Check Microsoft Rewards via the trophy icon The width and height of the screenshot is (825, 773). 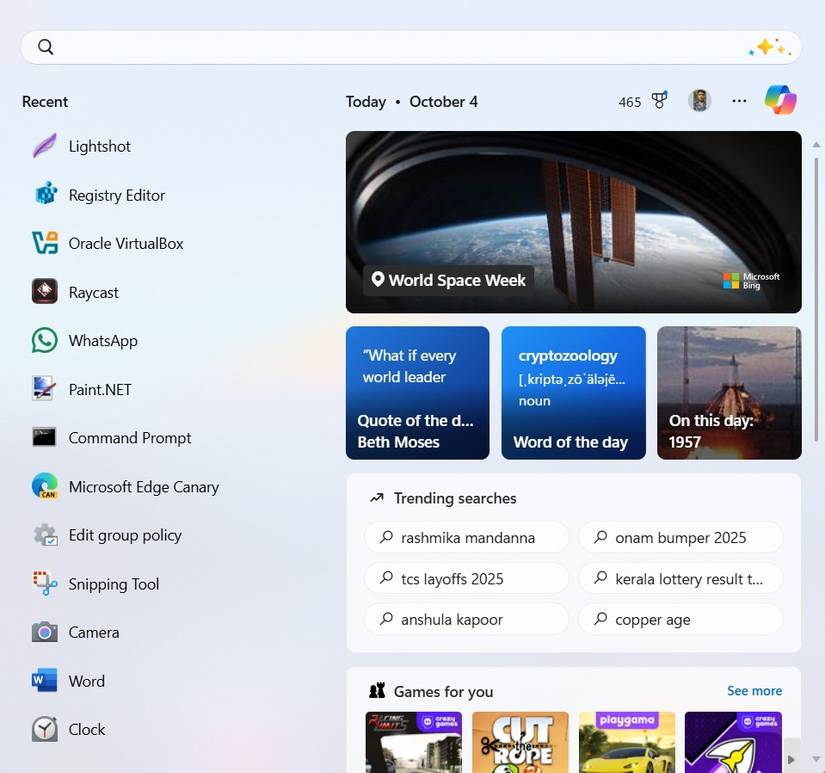[x=659, y=101]
